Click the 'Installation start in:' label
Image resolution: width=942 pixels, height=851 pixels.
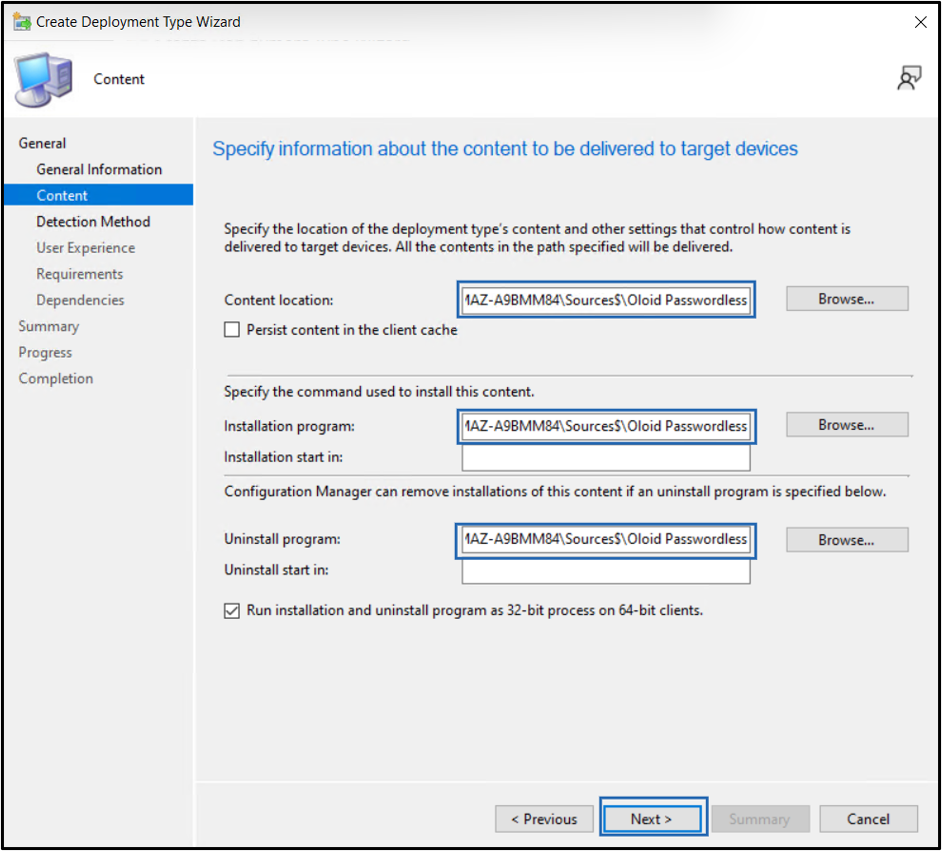283,457
